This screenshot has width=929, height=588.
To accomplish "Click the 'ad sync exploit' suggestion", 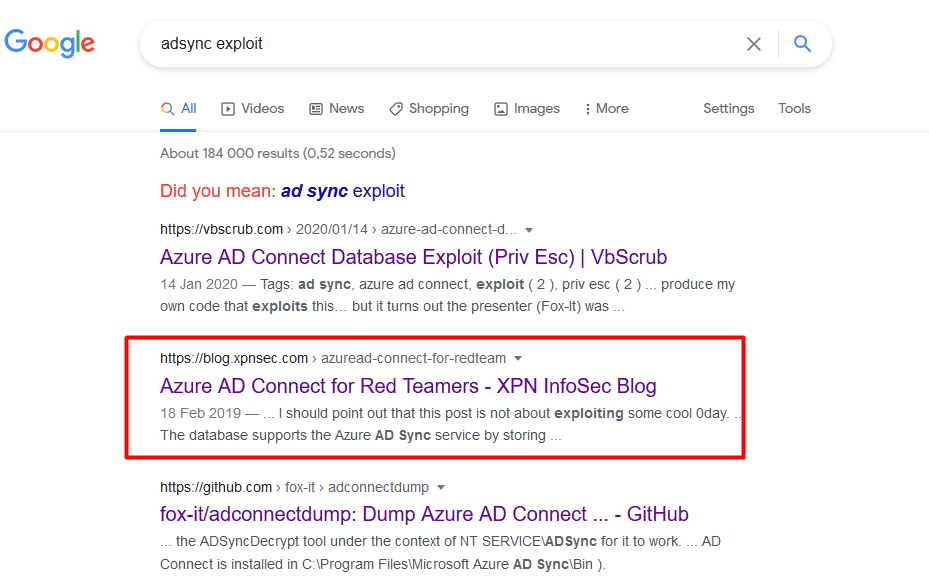I will point(343,191).
